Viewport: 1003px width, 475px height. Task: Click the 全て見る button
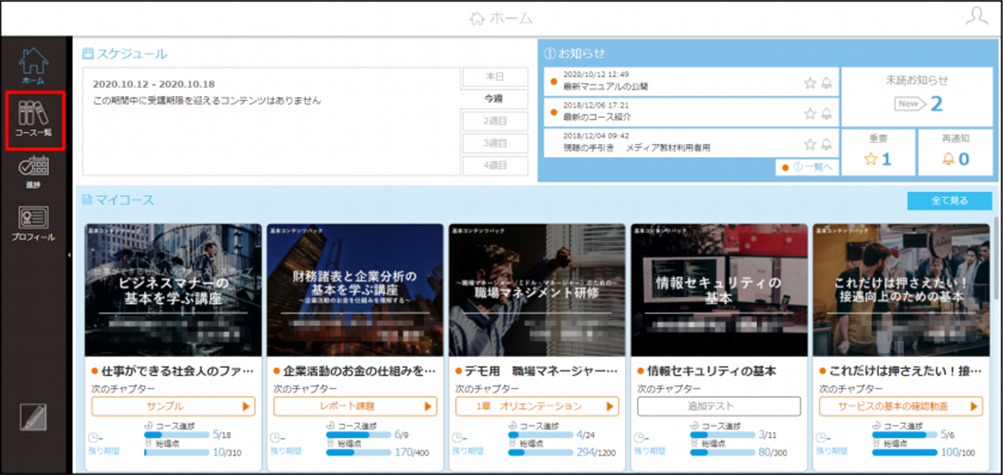pos(949,201)
